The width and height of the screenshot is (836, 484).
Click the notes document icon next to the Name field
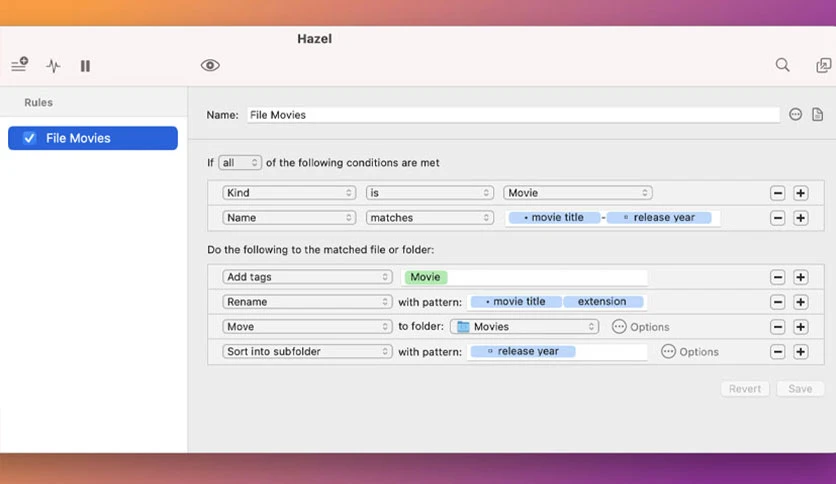click(x=817, y=115)
